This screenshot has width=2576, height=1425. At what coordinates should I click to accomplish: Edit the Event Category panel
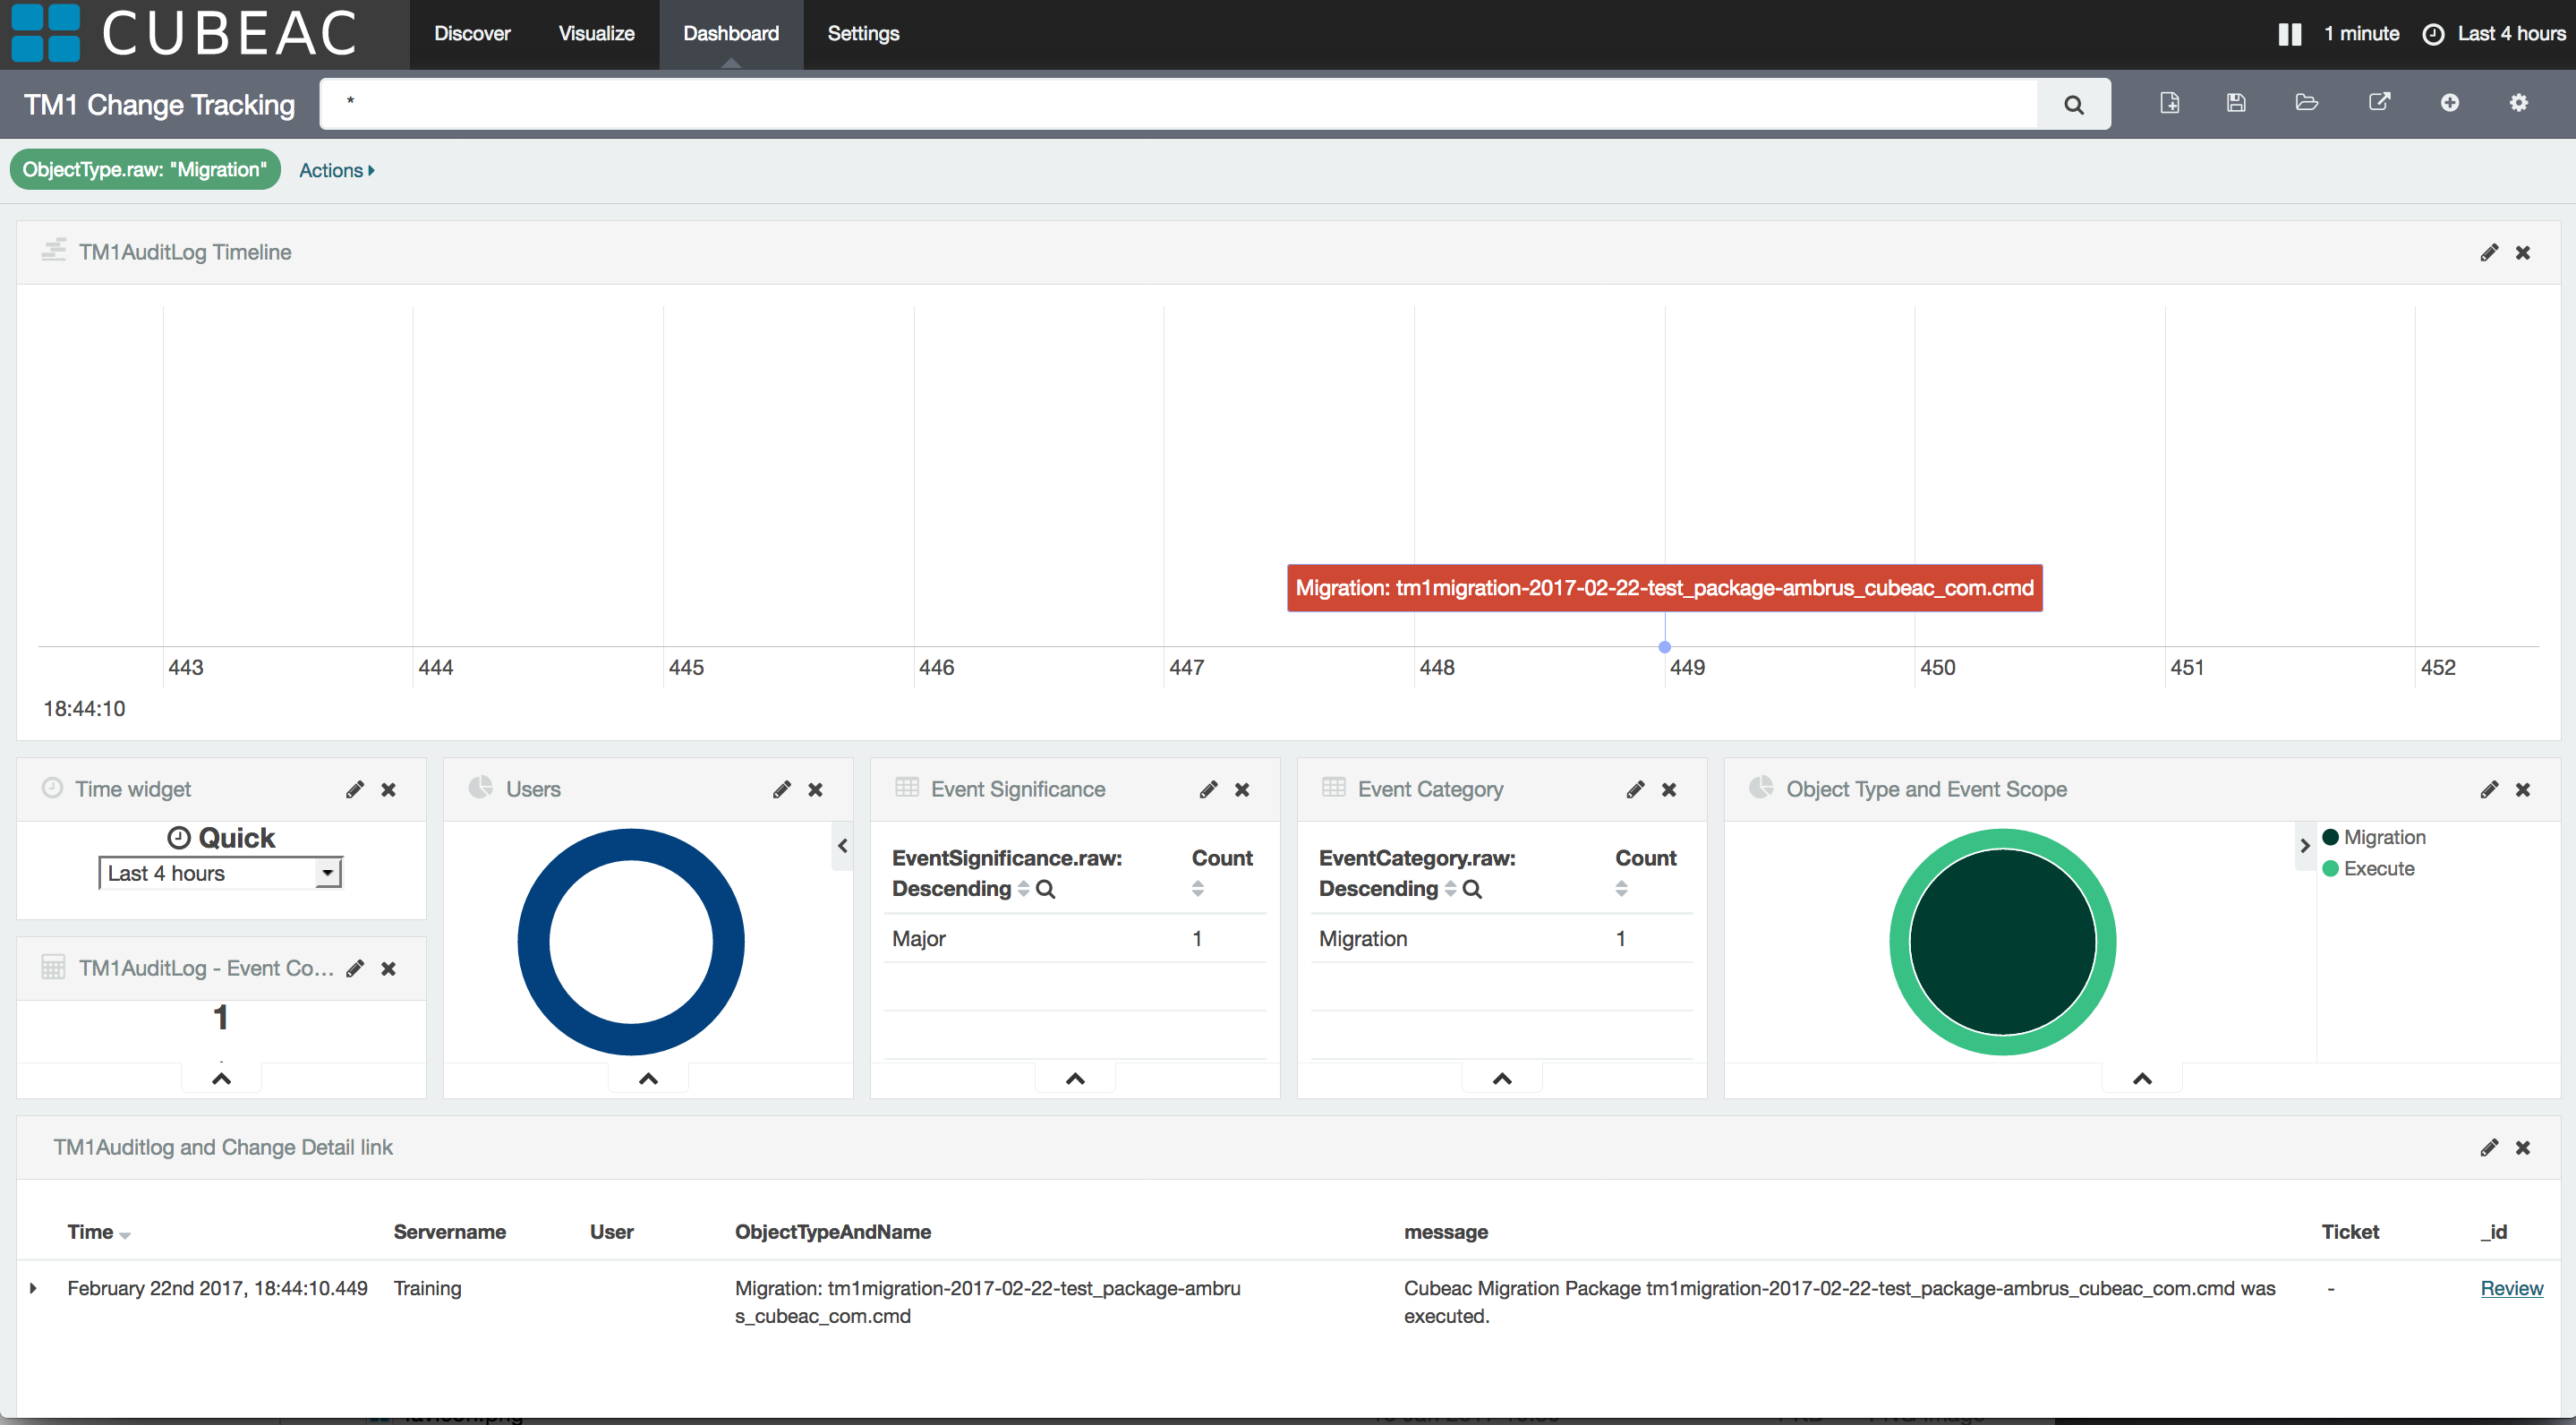click(1635, 790)
